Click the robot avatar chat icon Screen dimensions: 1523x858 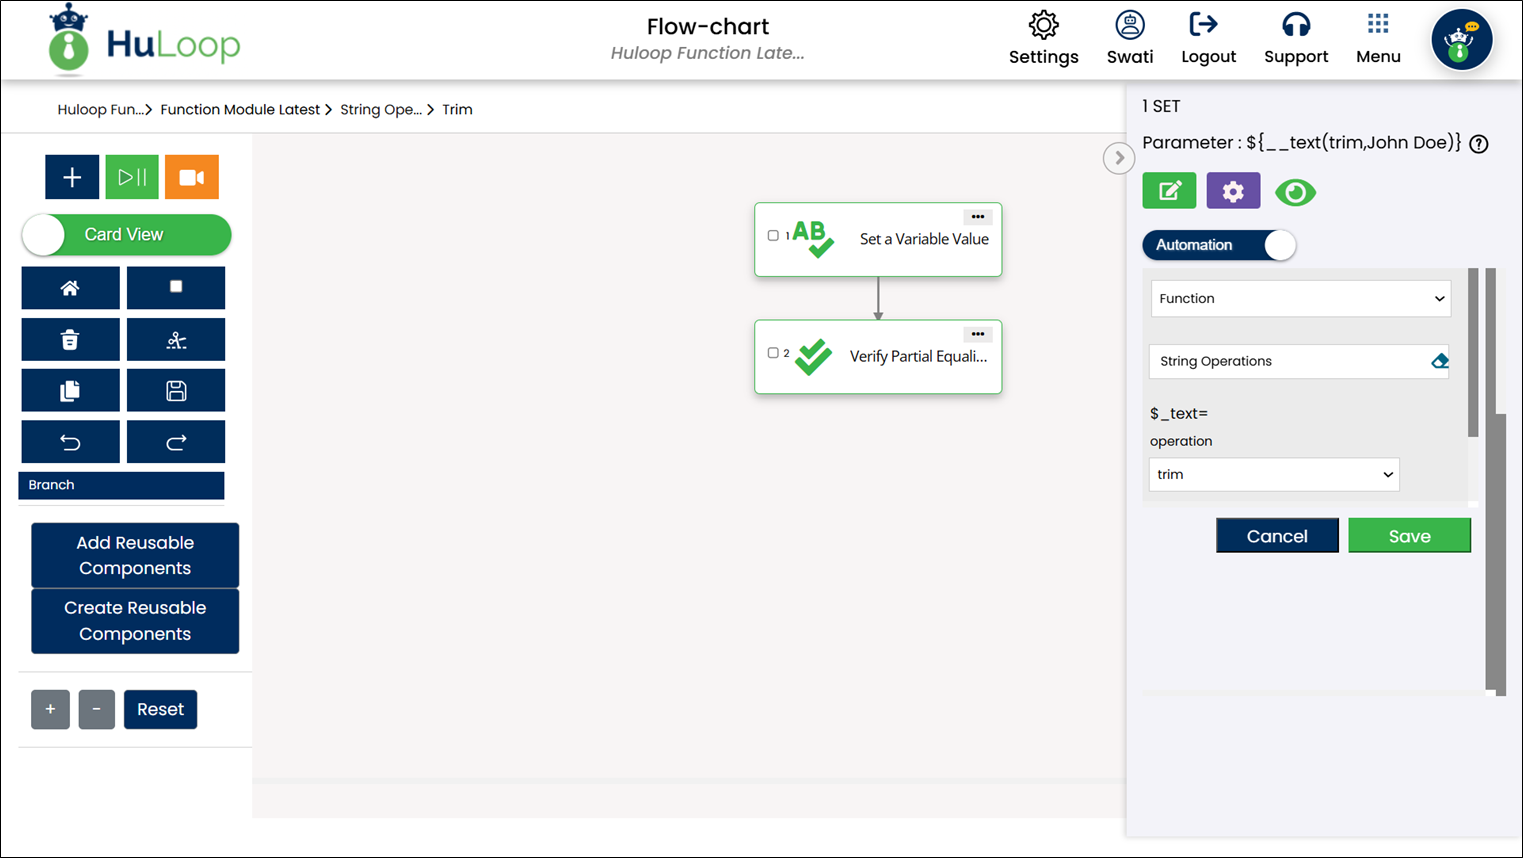pyautogui.click(x=1461, y=40)
